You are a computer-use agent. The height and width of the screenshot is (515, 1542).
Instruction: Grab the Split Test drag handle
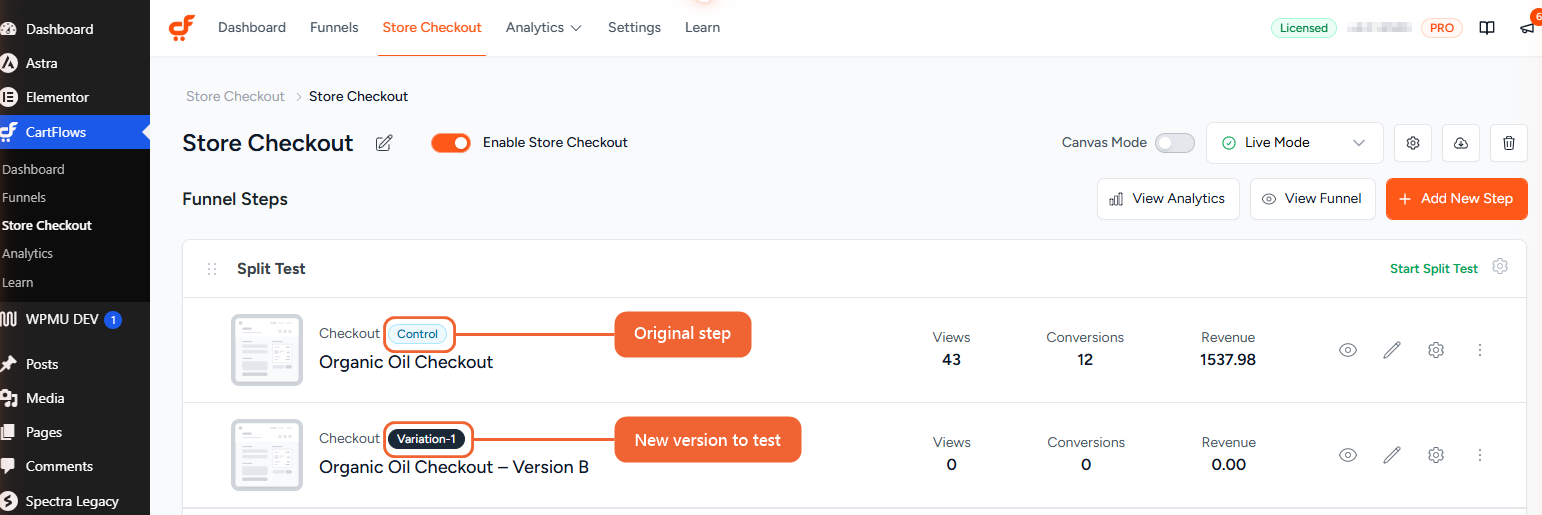point(212,269)
